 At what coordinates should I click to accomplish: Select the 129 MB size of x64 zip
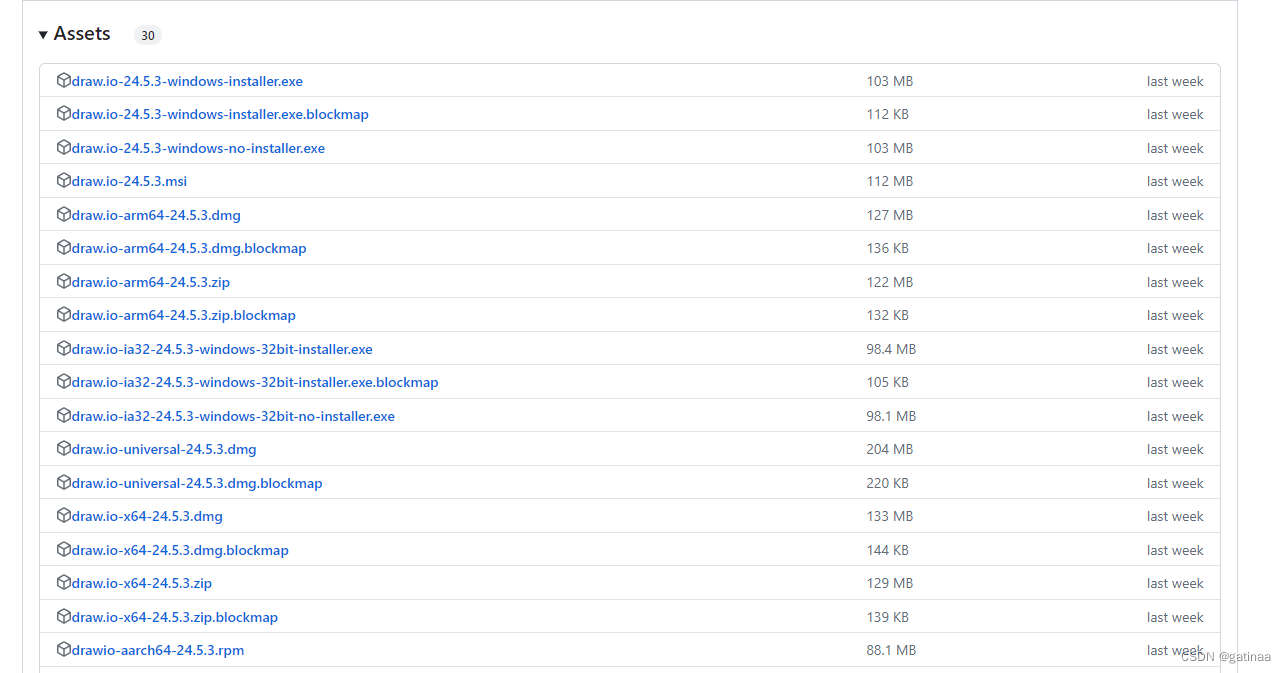pos(890,583)
